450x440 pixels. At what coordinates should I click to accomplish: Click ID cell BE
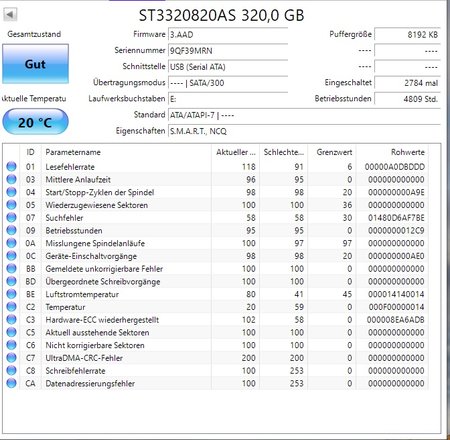(30, 294)
